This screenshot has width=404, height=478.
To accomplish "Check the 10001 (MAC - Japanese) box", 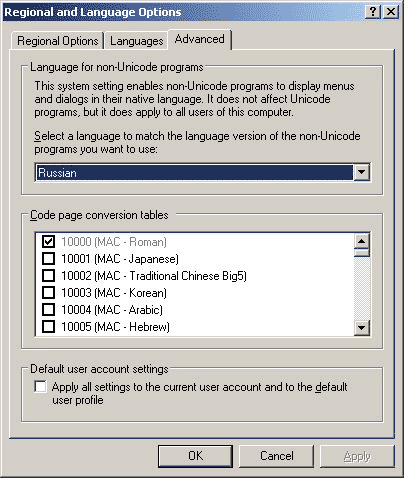I will click(48, 258).
